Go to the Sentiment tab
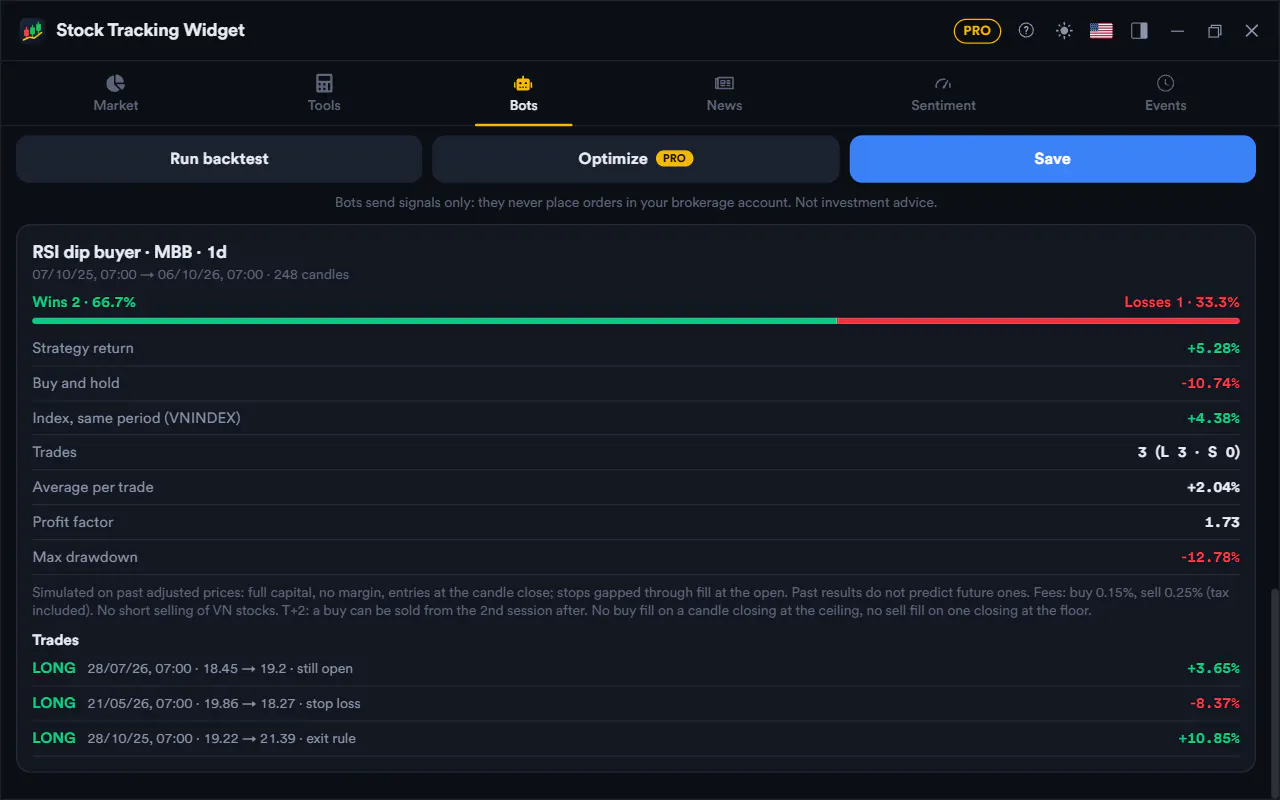Viewport: 1280px width, 800px height. 943,93
